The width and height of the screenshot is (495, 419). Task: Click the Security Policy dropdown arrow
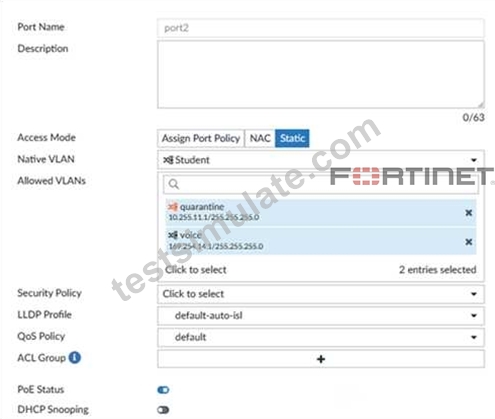474,294
